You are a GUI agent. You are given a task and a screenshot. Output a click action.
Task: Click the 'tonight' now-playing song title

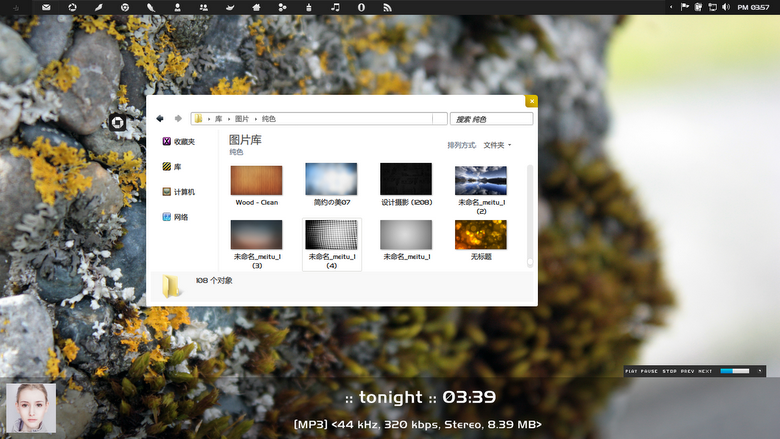click(390, 397)
